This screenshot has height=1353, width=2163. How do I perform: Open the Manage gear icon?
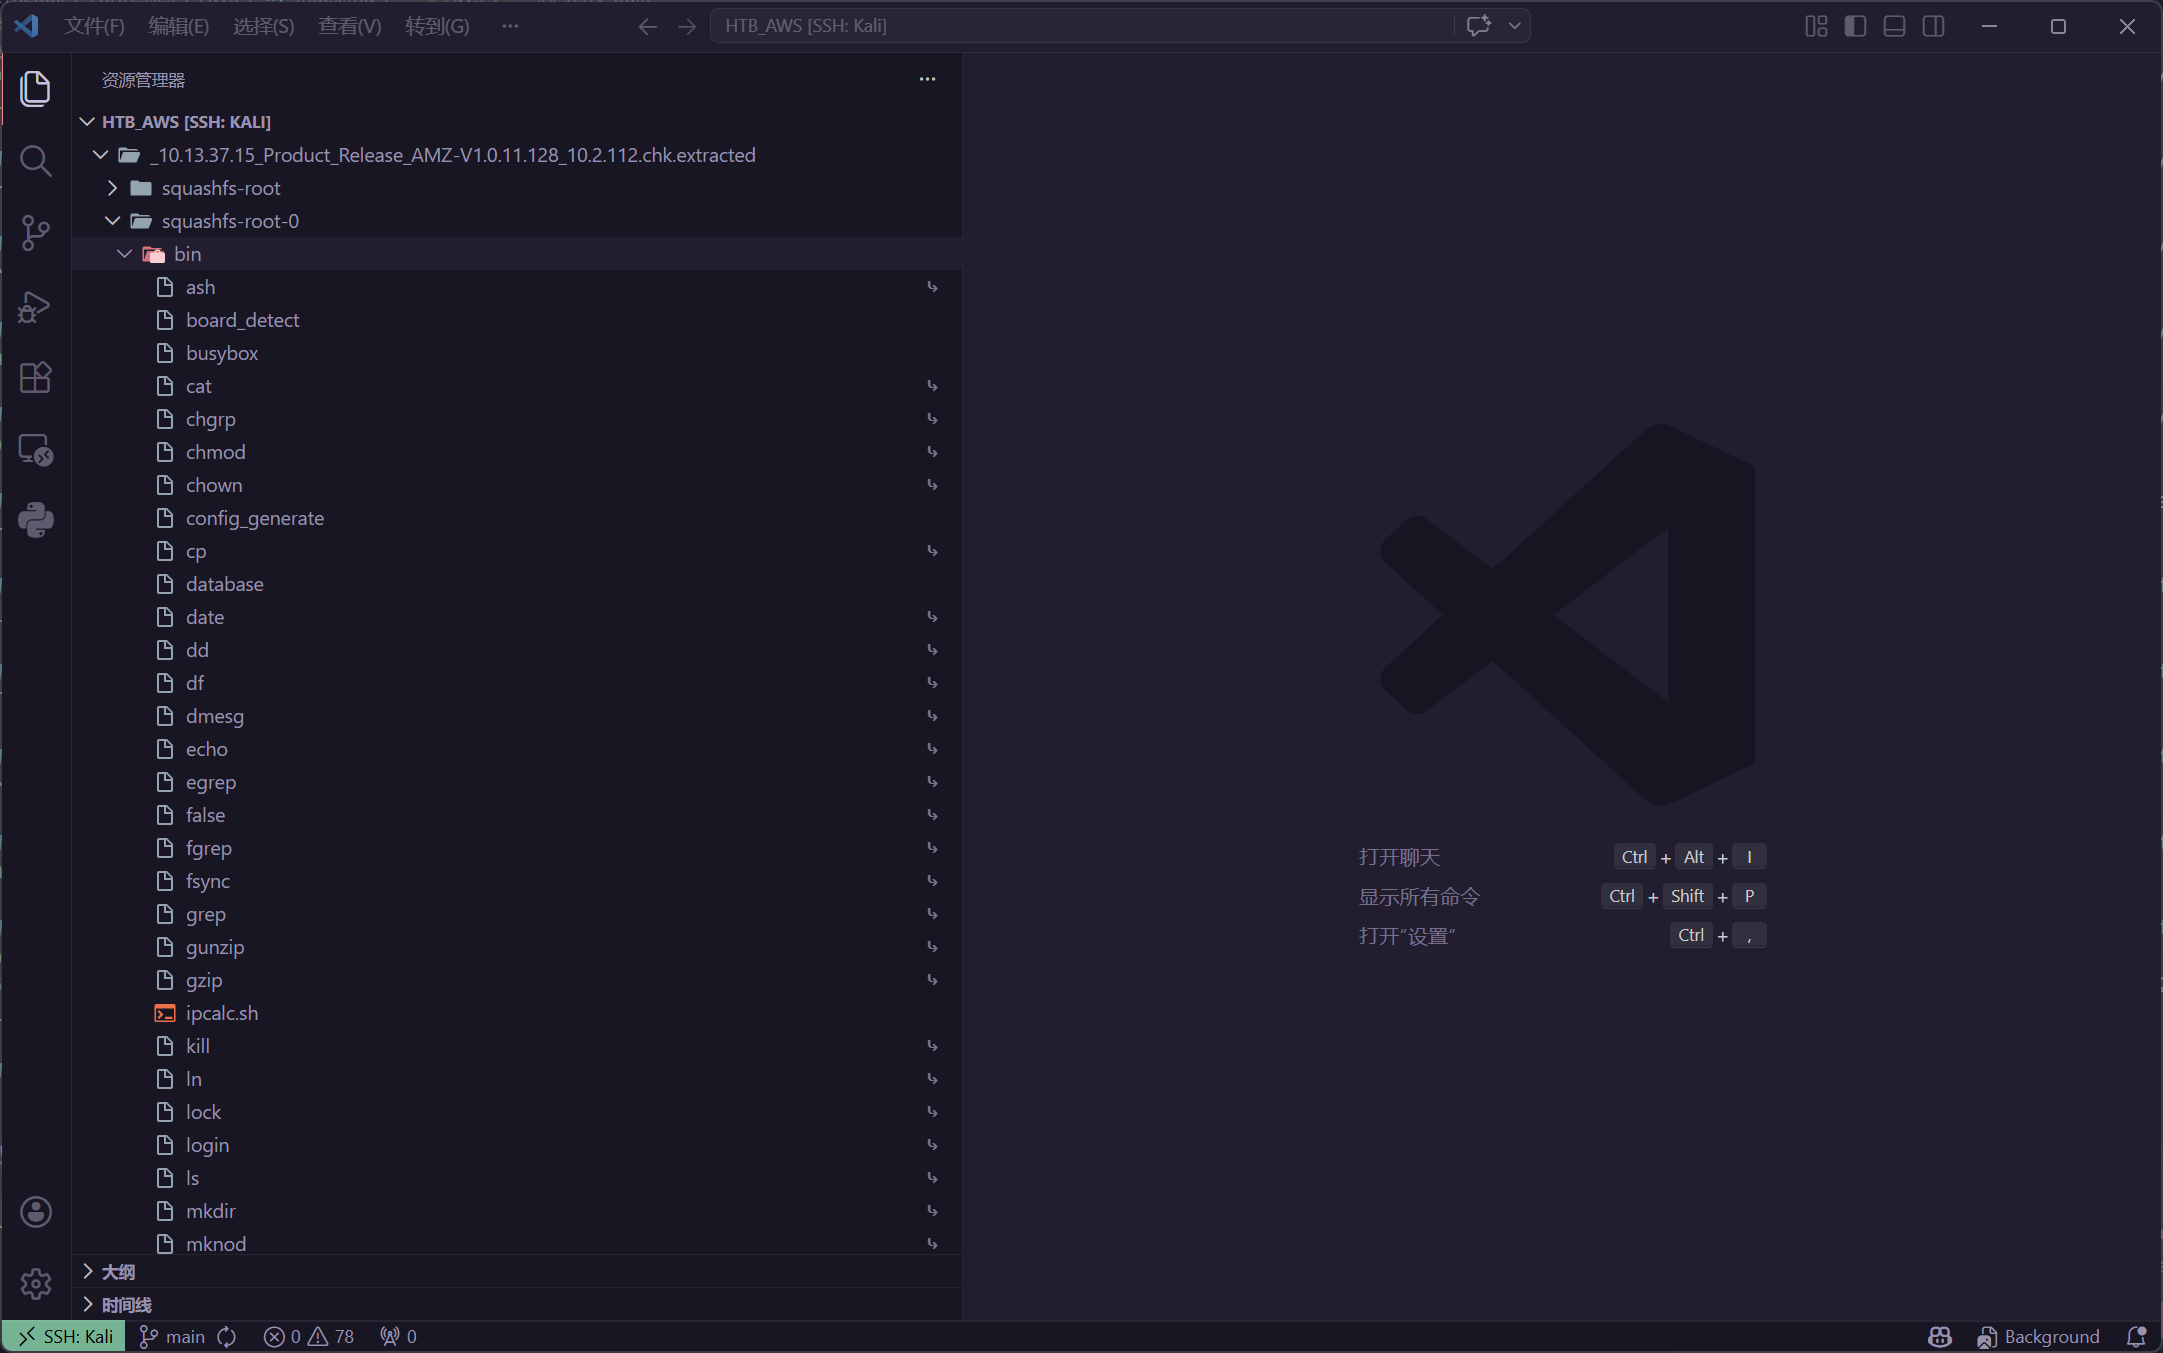[x=36, y=1283]
